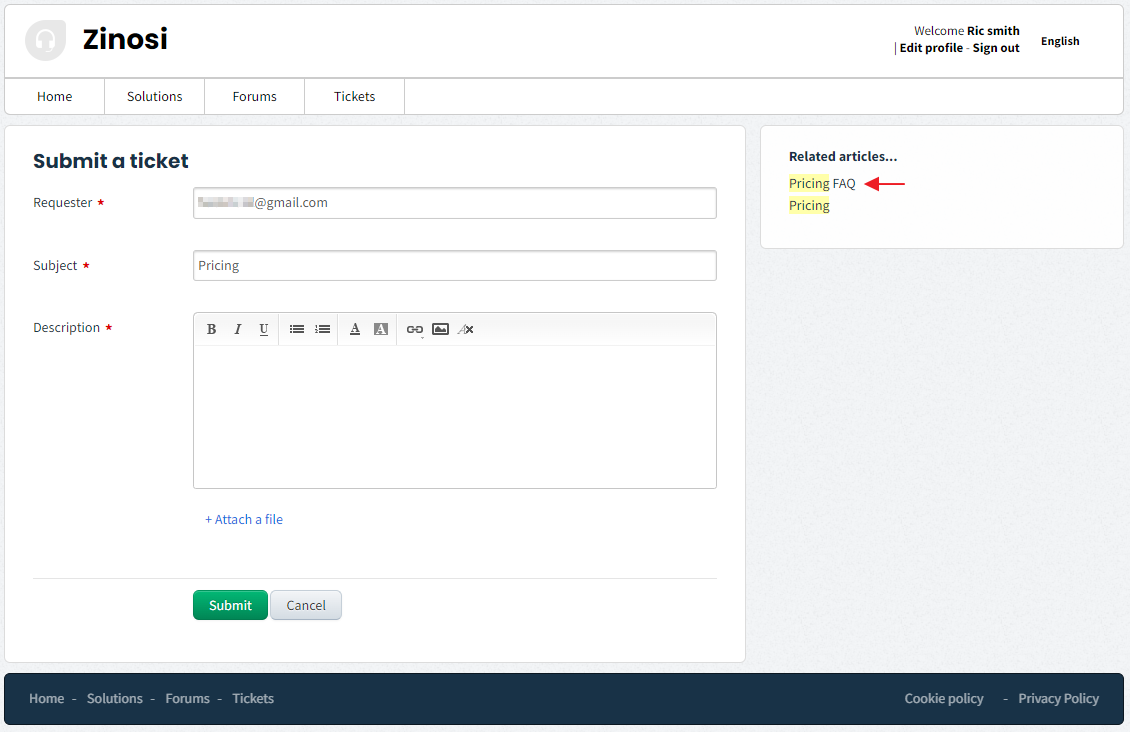Click the Sign out link

(996, 48)
